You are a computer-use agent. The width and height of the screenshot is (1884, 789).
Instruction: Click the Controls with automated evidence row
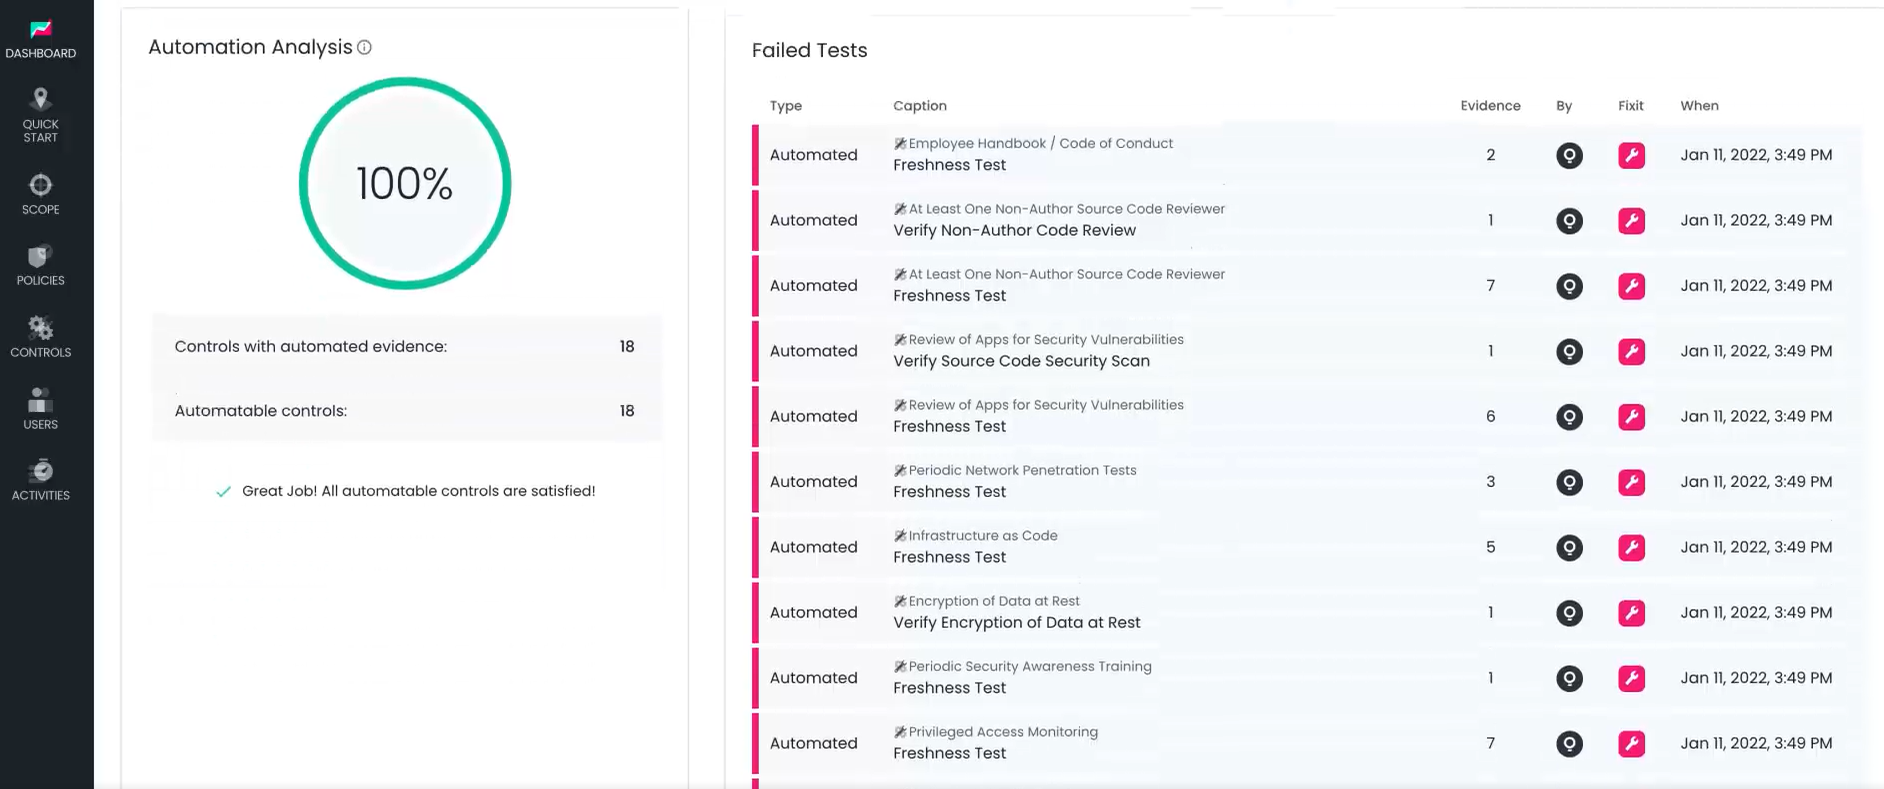[405, 347]
